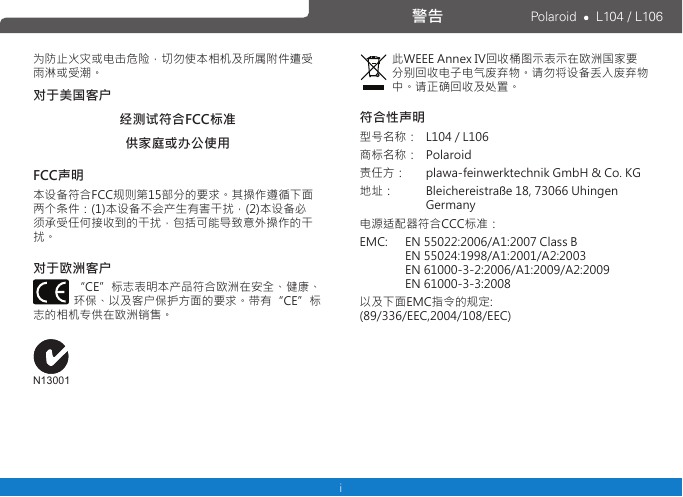The width and height of the screenshot is (683, 497).
Task: Click the word Germany
Action: click(450, 205)
